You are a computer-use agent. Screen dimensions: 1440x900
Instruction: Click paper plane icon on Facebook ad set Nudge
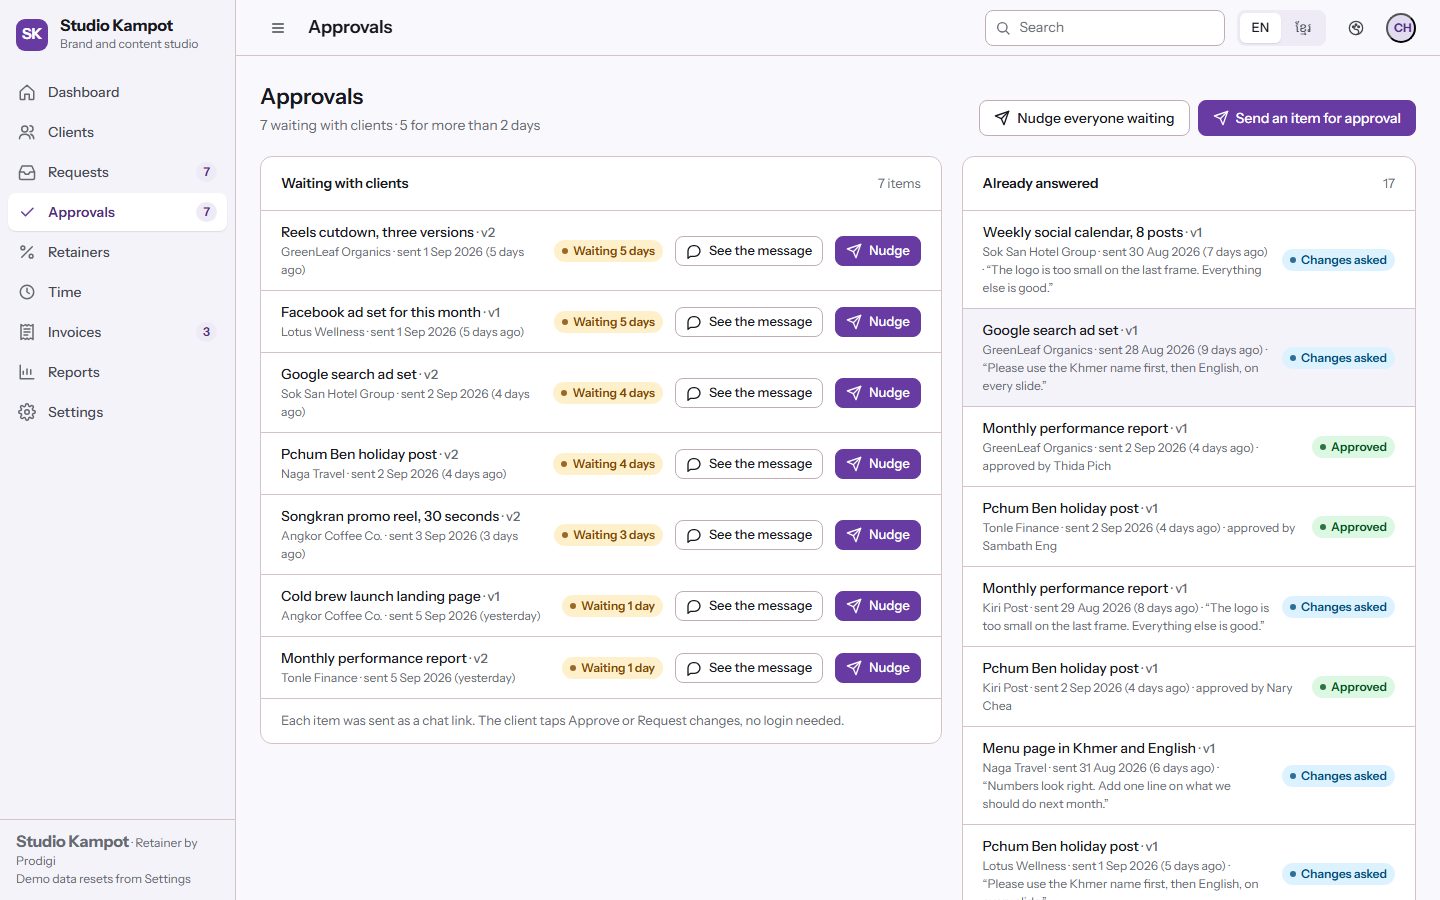pos(854,322)
